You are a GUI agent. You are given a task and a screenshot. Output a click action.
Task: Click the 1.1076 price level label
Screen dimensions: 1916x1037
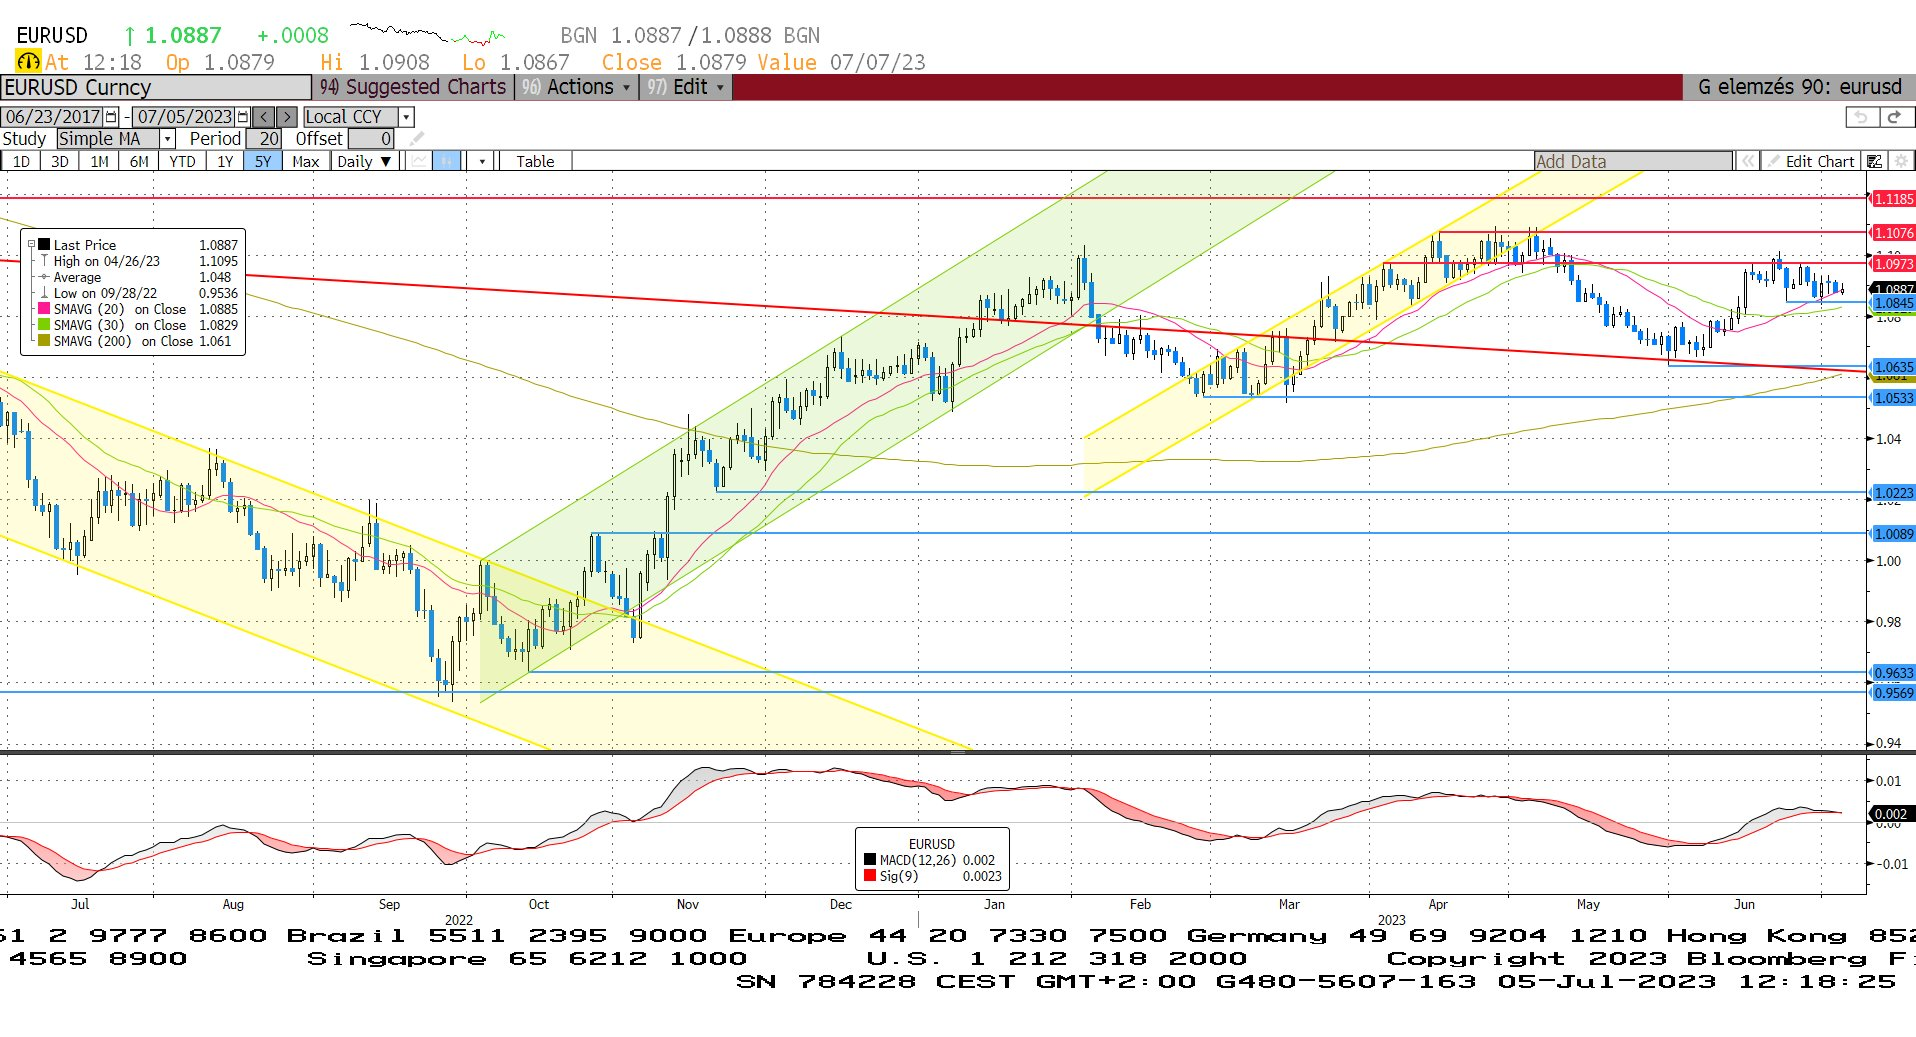[x=1893, y=233]
